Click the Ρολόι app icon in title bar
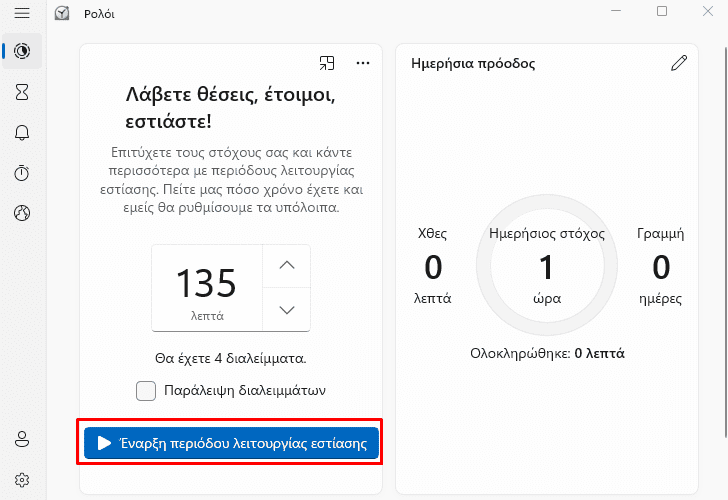Screen dimensions: 728x500 tap(62, 13)
